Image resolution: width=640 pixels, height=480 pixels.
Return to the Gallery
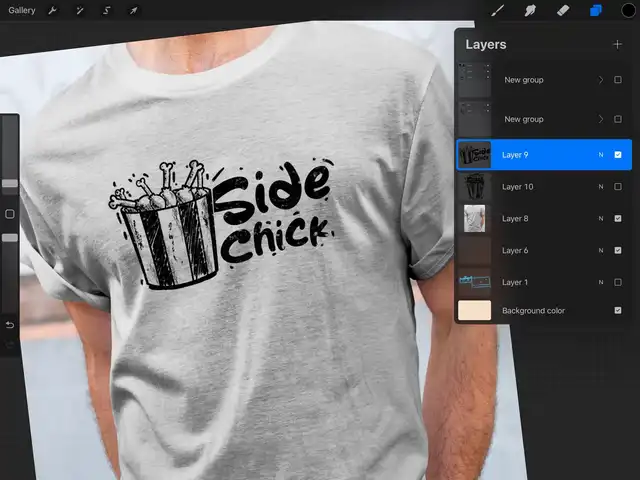pos(21,11)
